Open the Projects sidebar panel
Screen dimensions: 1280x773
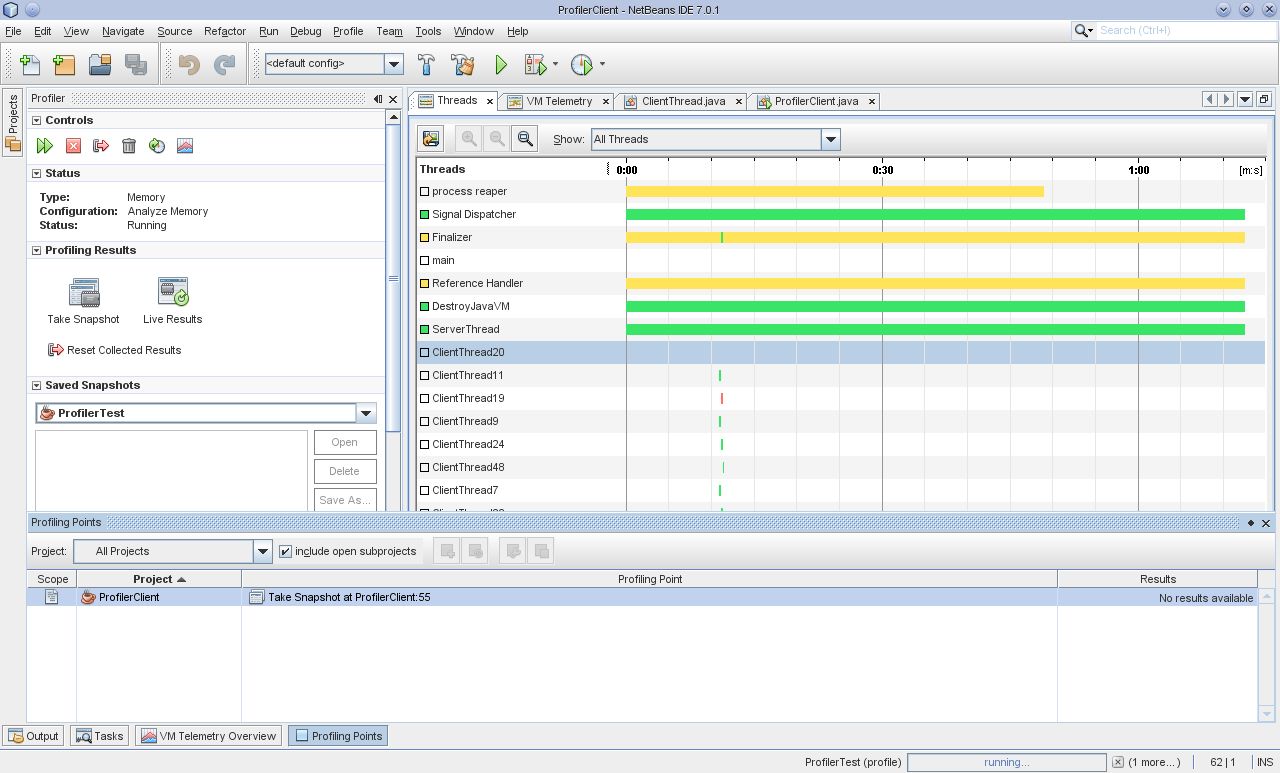point(13,122)
